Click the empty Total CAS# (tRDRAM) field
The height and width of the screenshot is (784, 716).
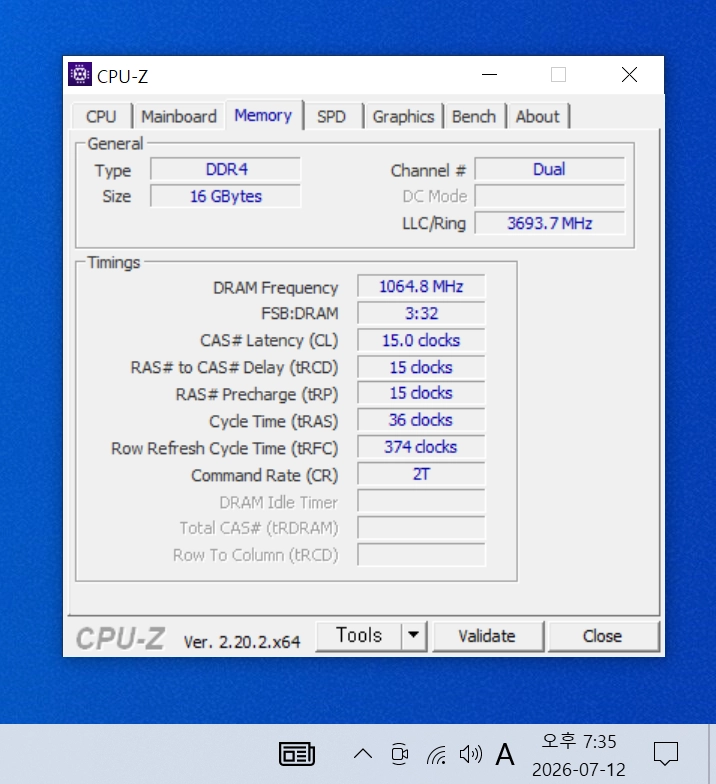[421, 528]
